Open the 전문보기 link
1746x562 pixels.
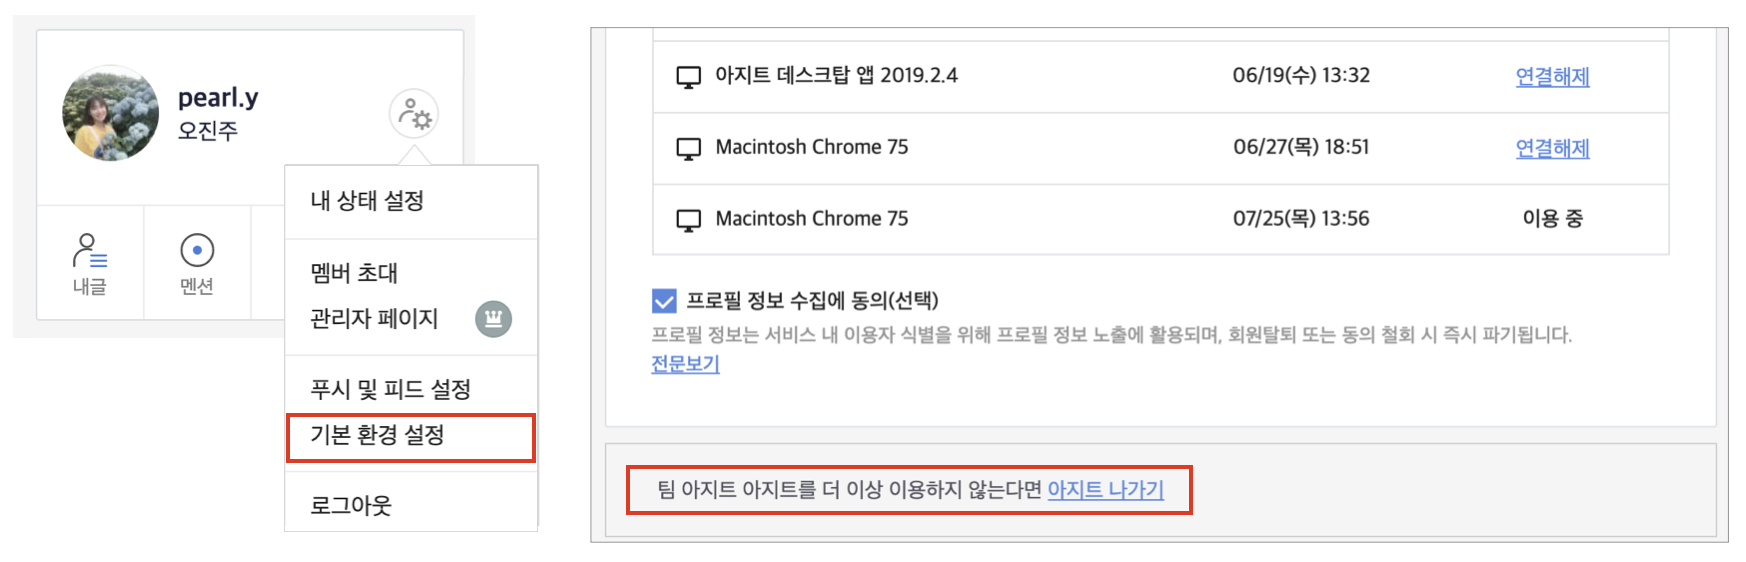pos(685,363)
